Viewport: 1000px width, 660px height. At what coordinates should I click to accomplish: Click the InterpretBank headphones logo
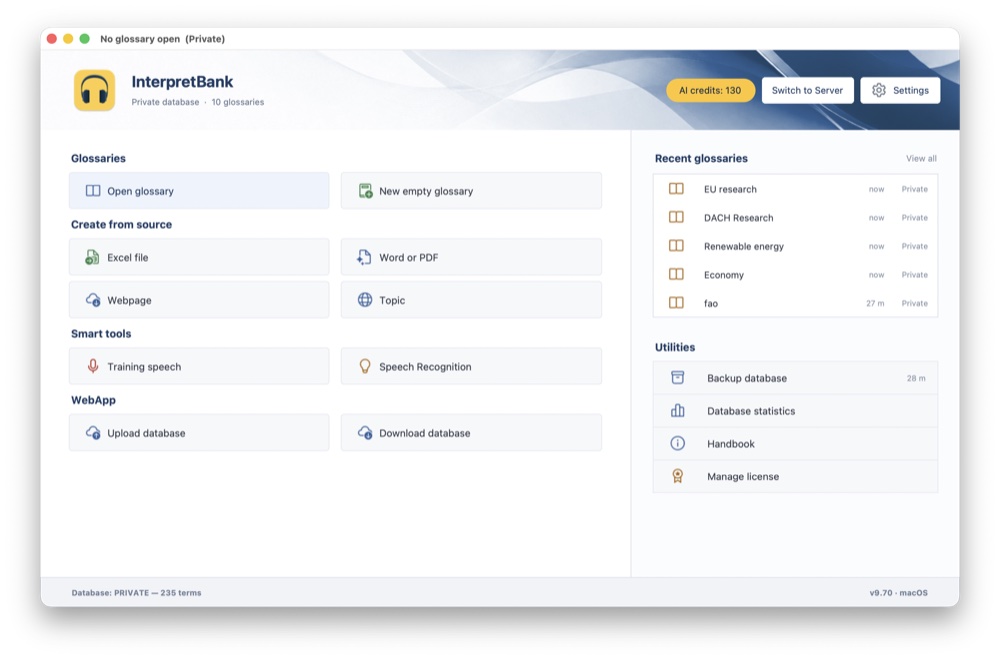tap(94, 91)
